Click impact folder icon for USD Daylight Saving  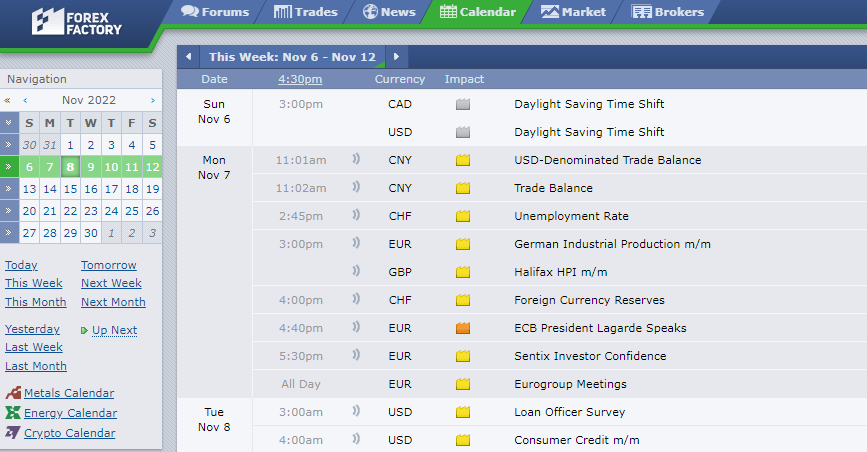463,132
